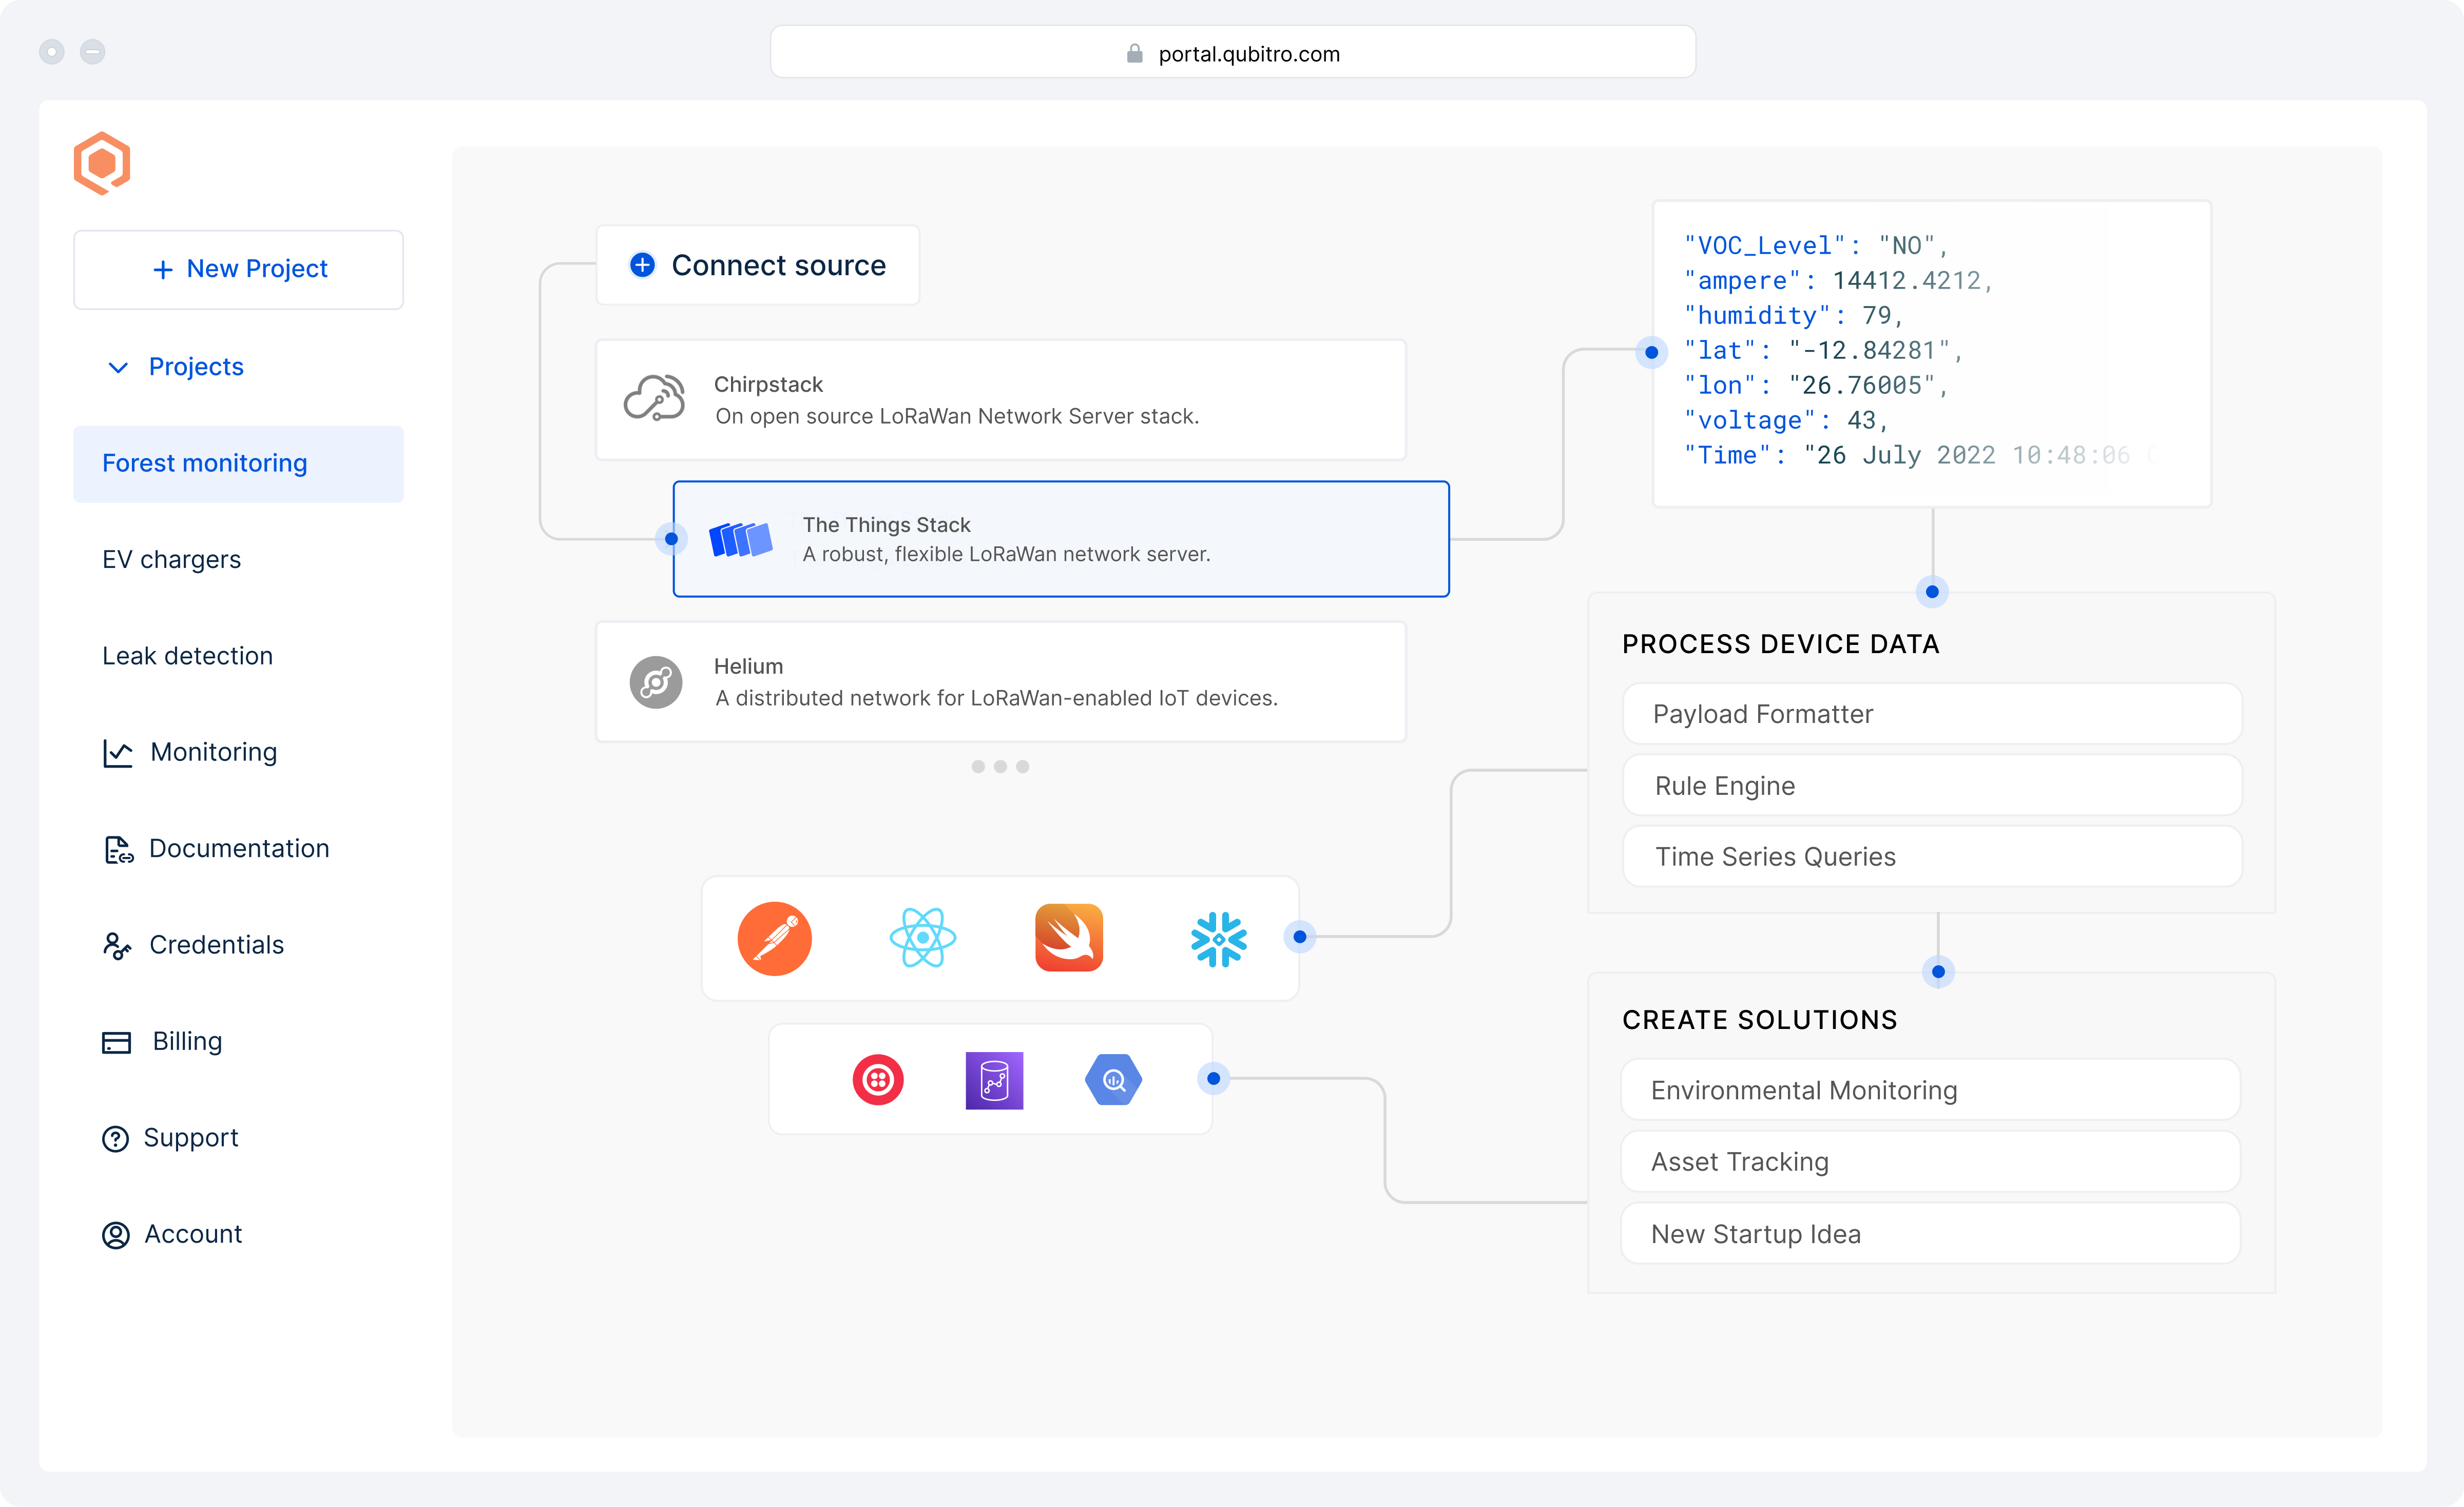The height and width of the screenshot is (1507, 2464).
Task: Select the Twilio integration icon
Action: (878, 1080)
